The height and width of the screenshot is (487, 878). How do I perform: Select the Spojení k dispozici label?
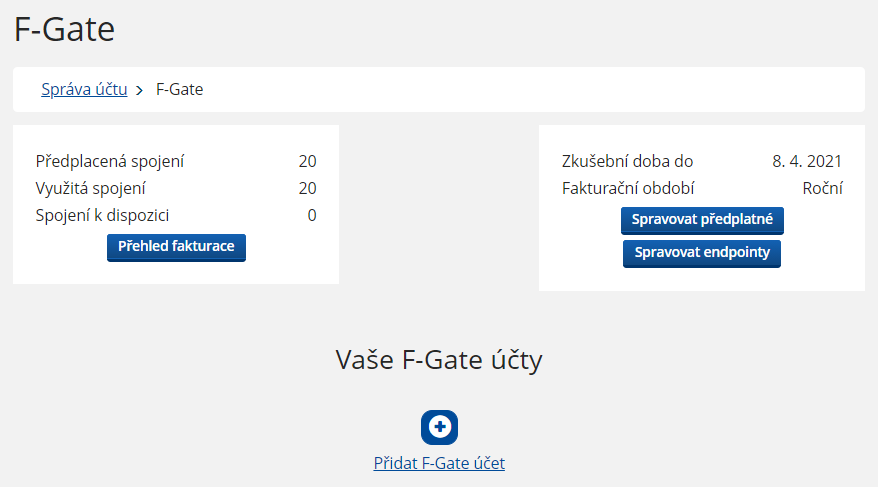pos(102,216)
